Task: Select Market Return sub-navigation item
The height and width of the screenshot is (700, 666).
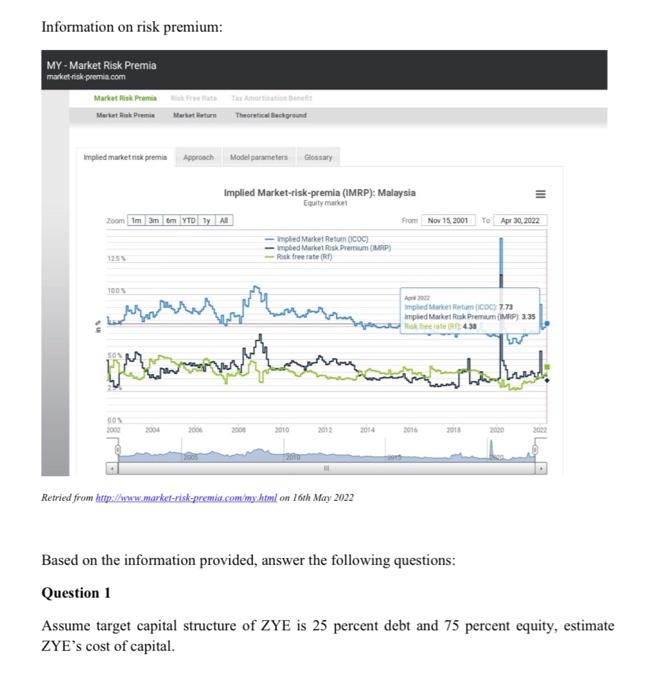Action: pos(195,115)
